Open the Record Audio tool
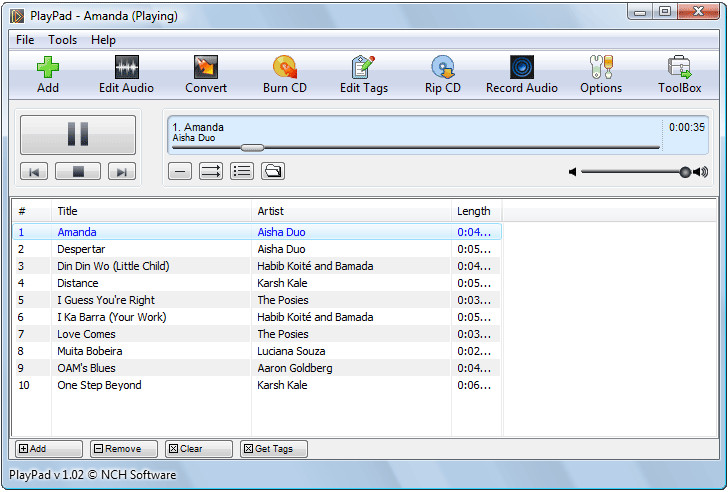This screenshot has height=492, width=728. (x=521, y=74)
